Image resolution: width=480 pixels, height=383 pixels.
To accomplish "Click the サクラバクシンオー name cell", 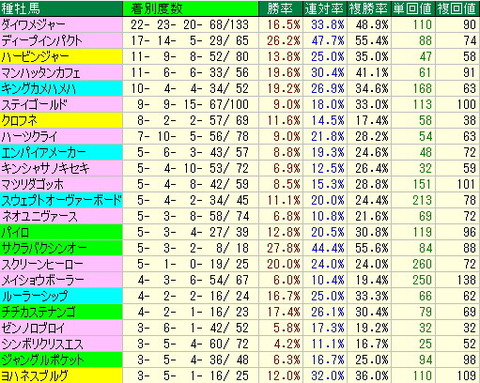I will point(61,248).
